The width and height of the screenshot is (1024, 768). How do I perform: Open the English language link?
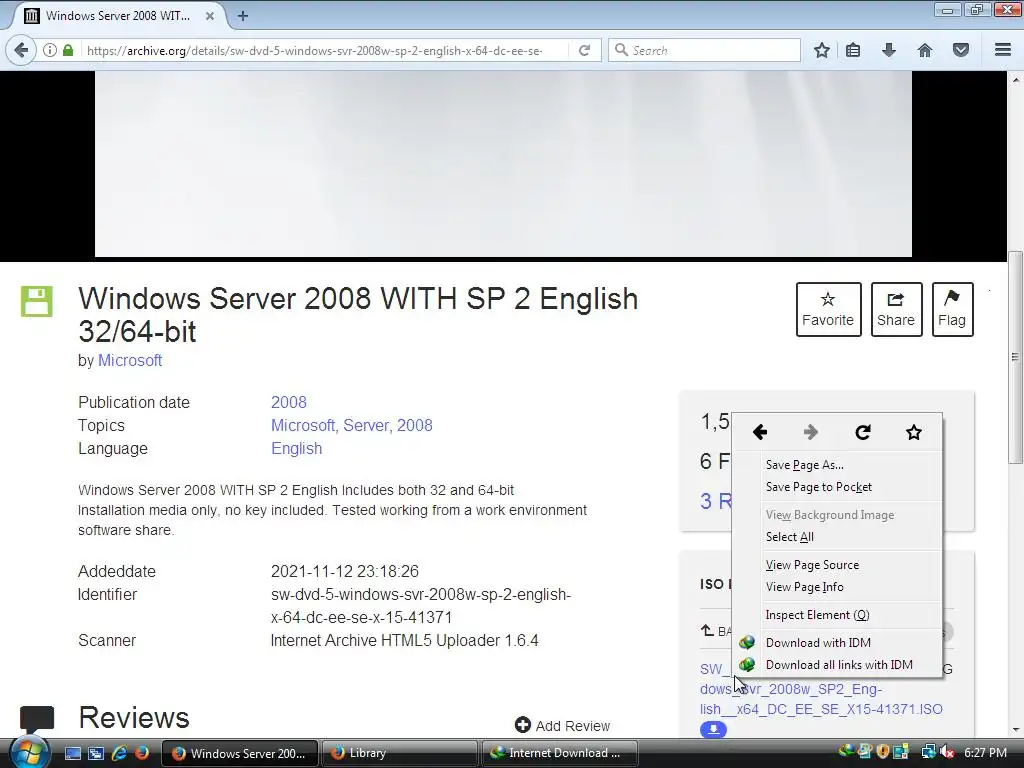point(296,449)
